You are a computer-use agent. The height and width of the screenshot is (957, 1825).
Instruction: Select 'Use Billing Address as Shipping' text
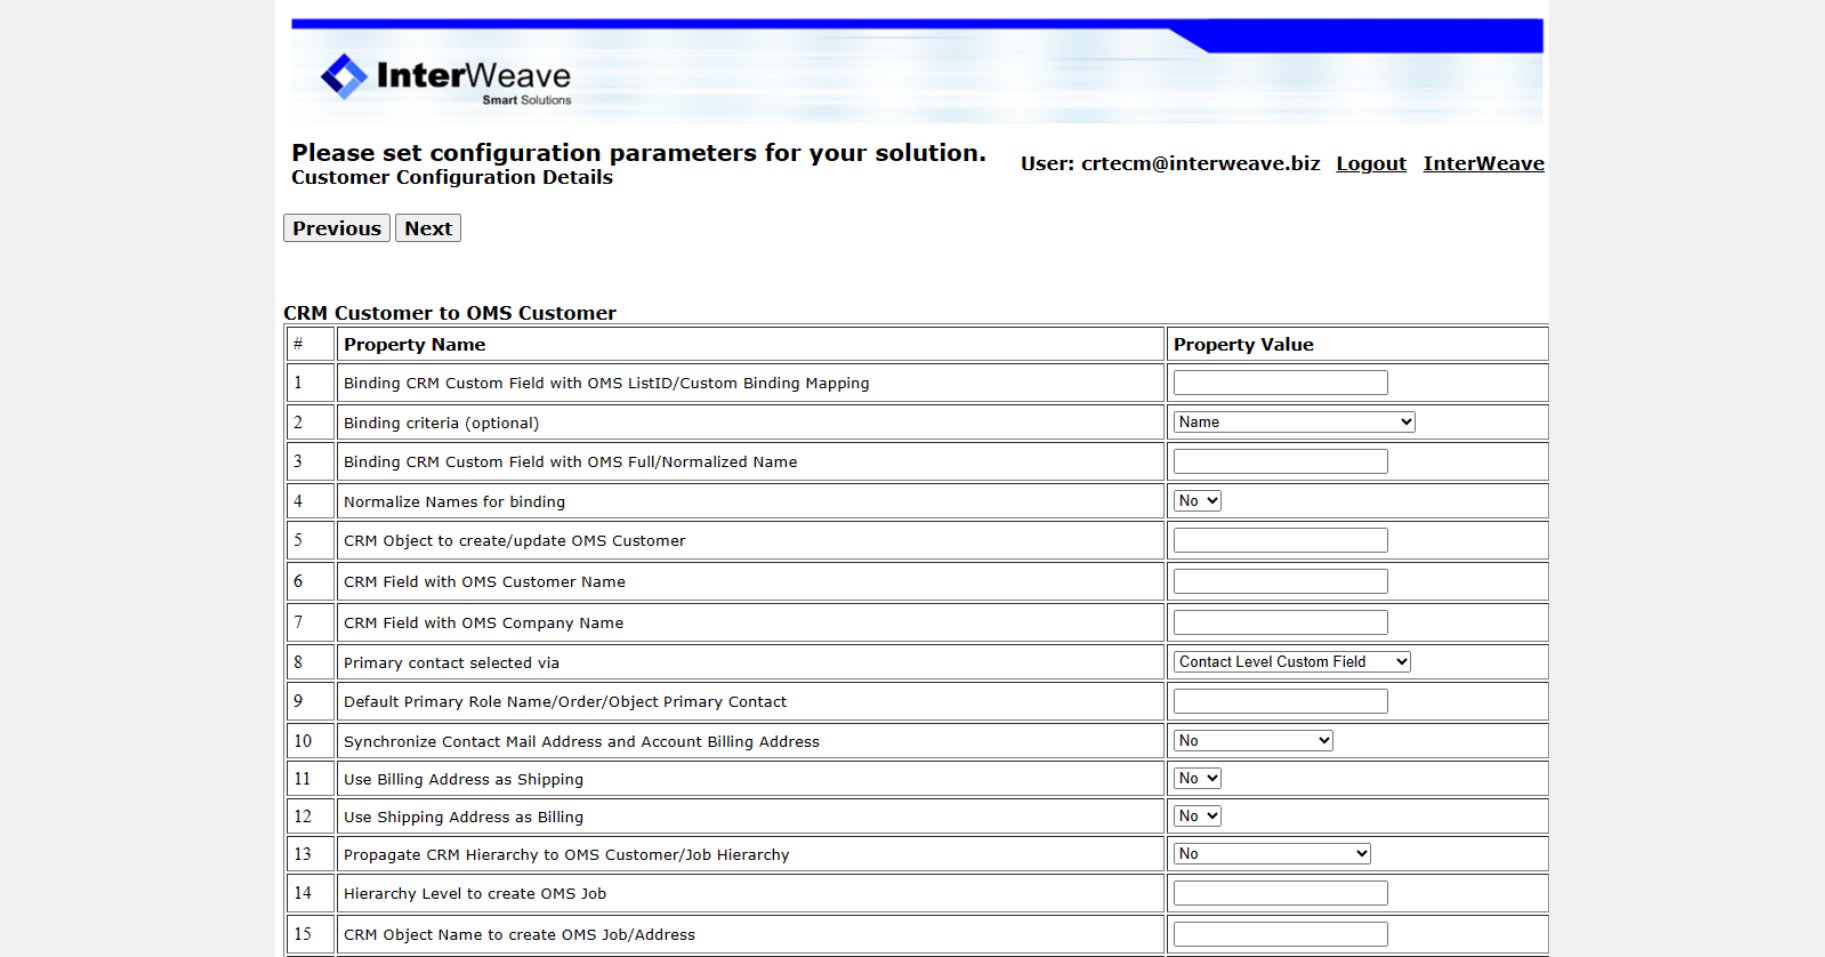(463, 780)
